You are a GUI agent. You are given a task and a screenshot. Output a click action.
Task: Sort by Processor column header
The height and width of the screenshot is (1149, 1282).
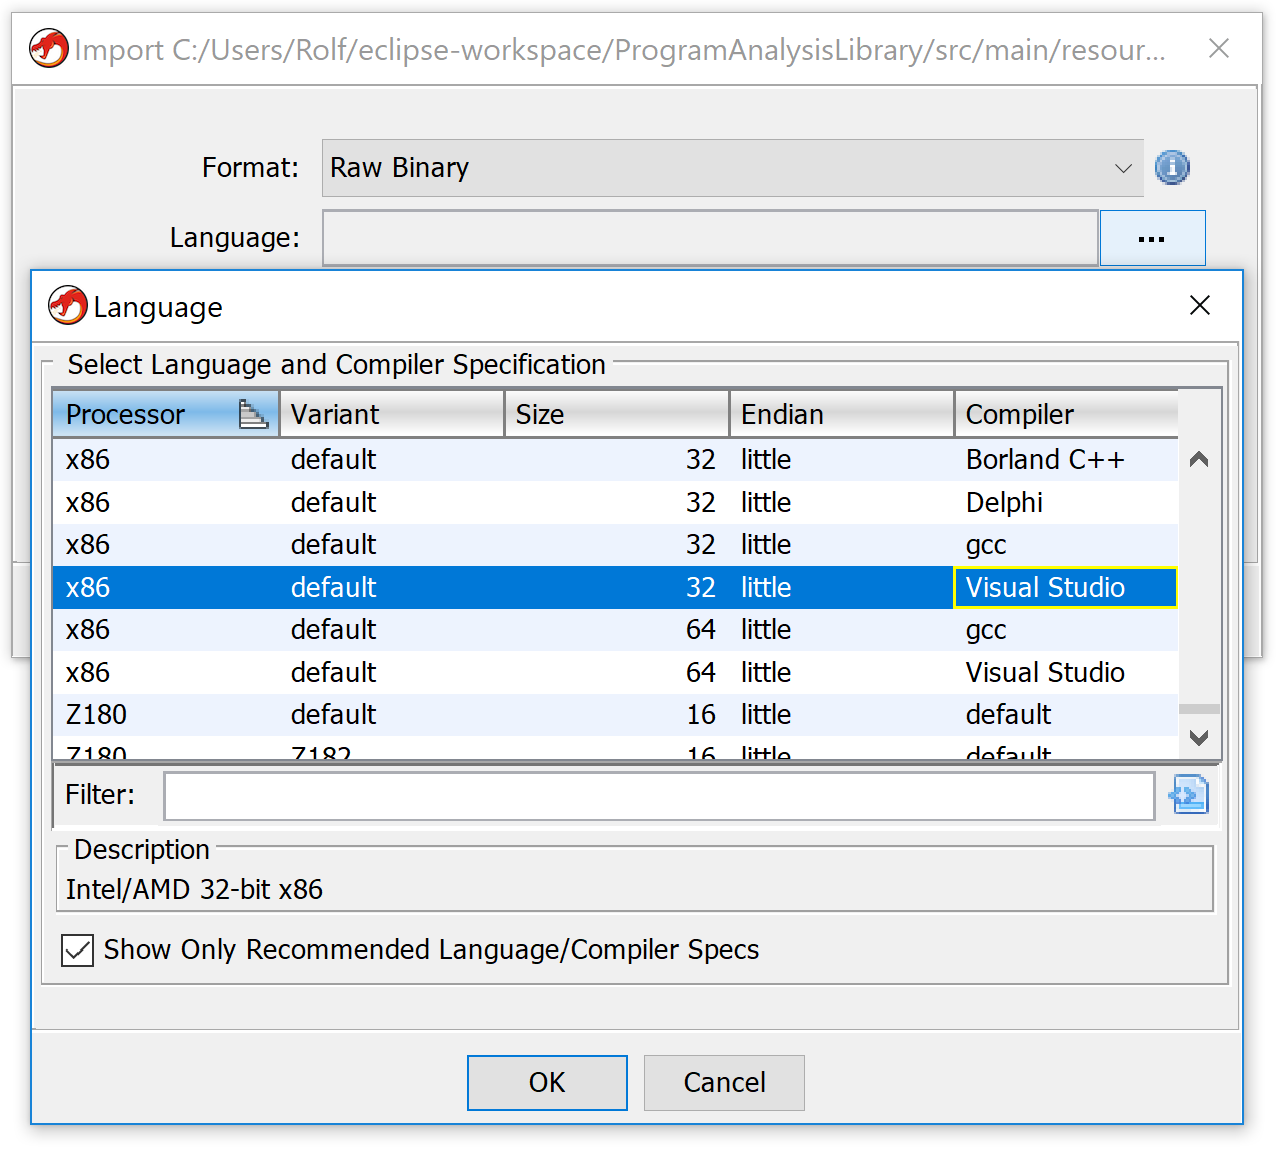(166, 414)
